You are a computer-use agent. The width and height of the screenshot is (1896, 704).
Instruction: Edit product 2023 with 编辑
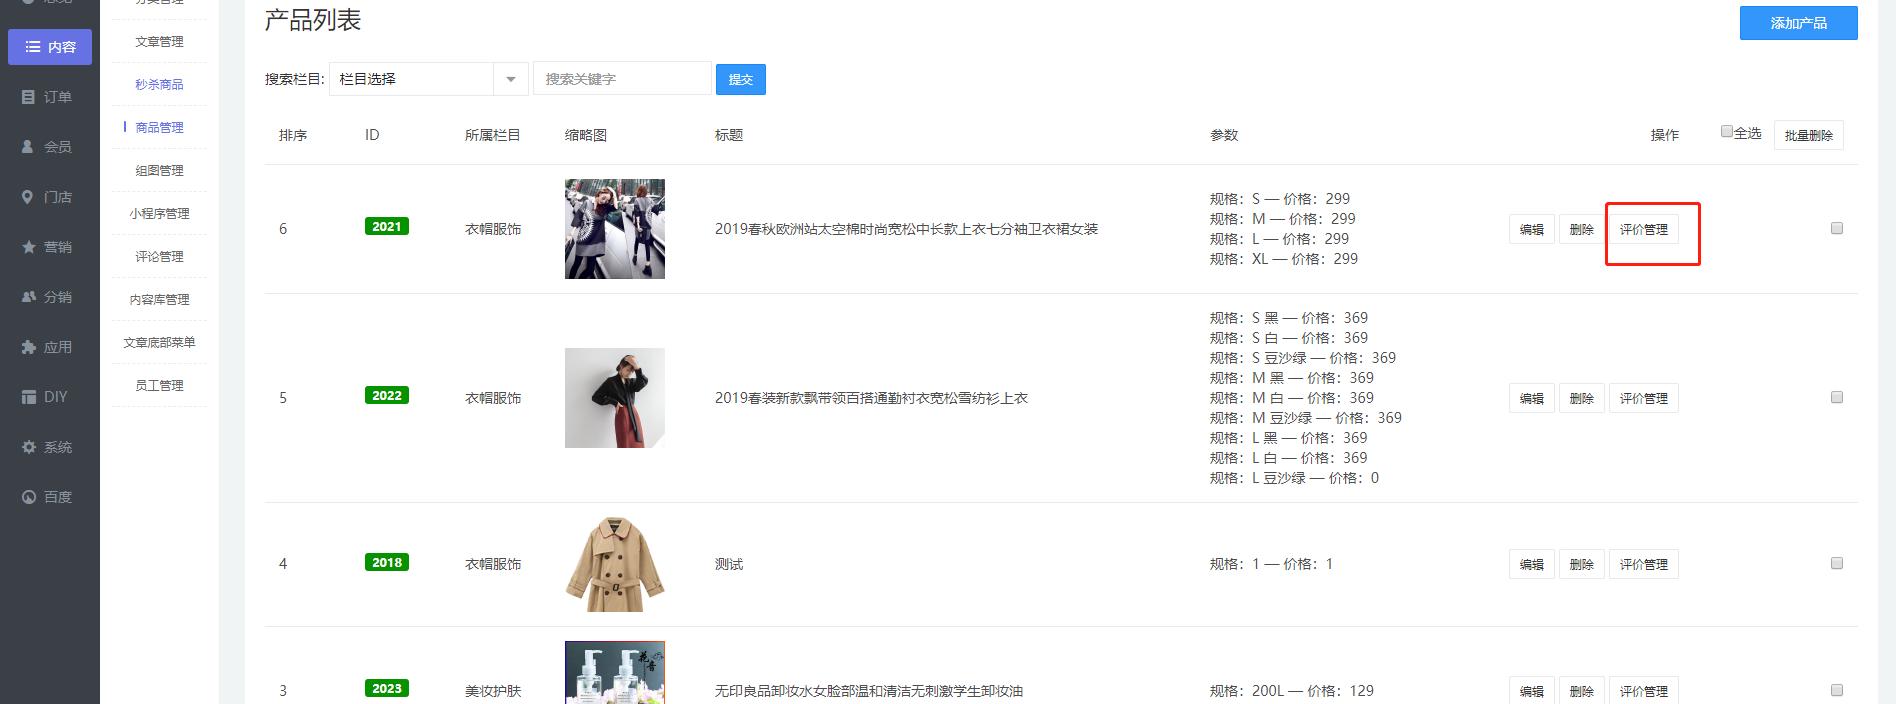1531,691
